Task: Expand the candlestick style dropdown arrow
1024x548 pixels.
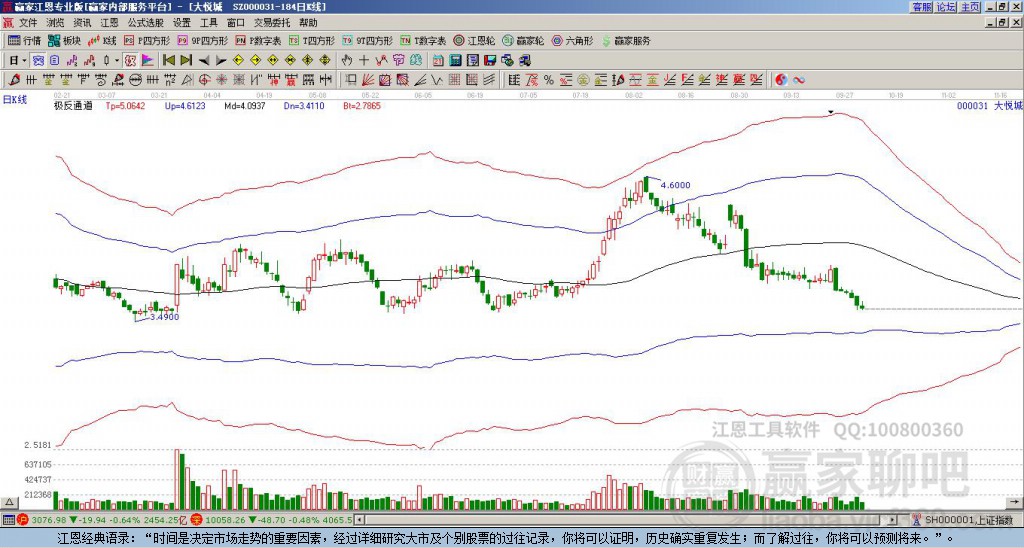Action: point(117,61)
